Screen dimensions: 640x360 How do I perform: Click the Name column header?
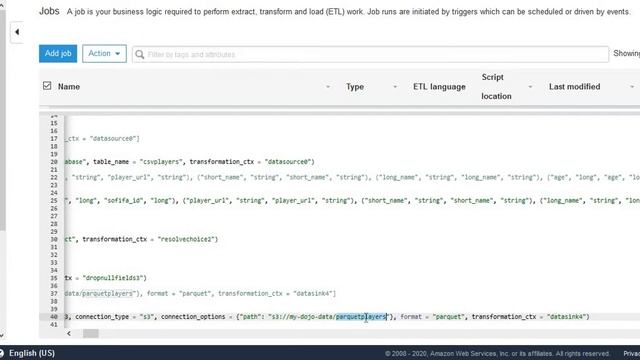click(69, 87)
